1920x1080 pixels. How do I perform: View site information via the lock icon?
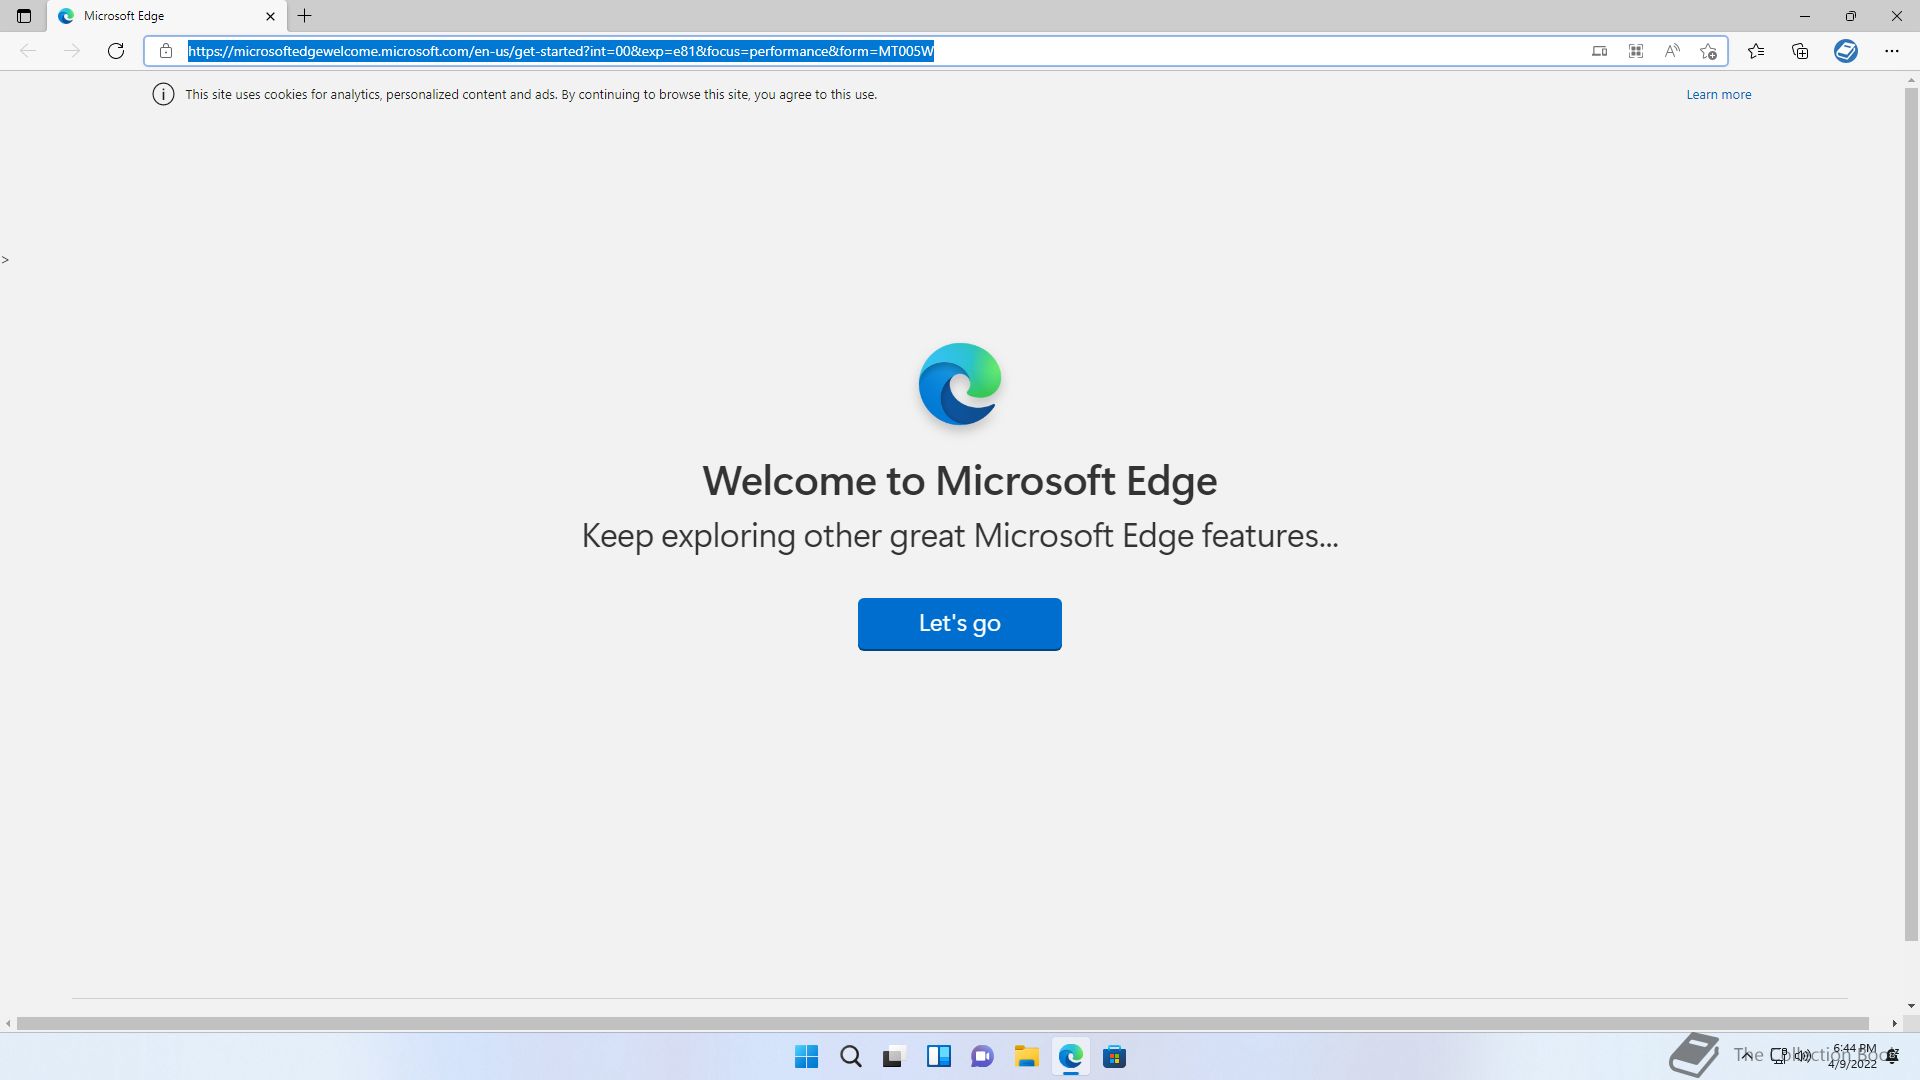166,51
